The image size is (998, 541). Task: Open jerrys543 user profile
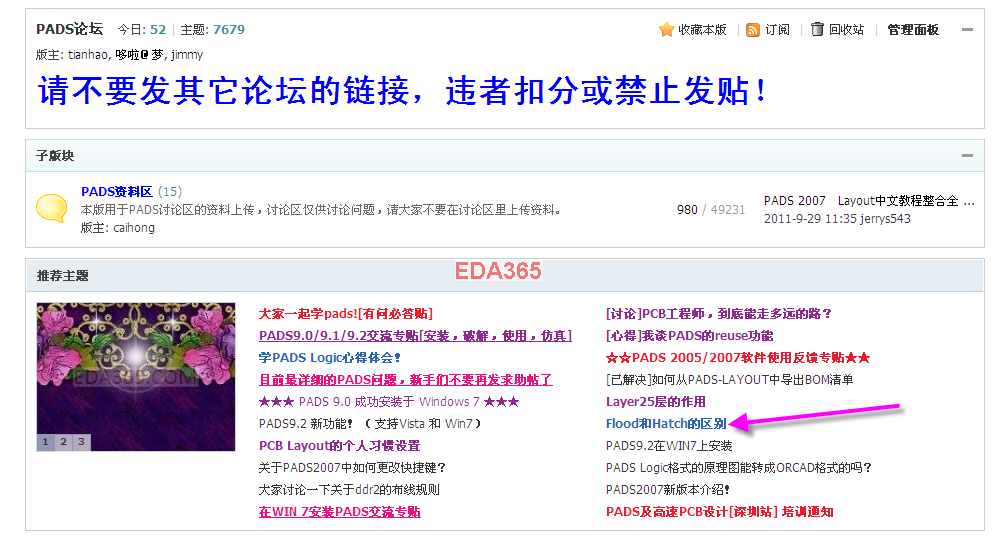[885, 219]
